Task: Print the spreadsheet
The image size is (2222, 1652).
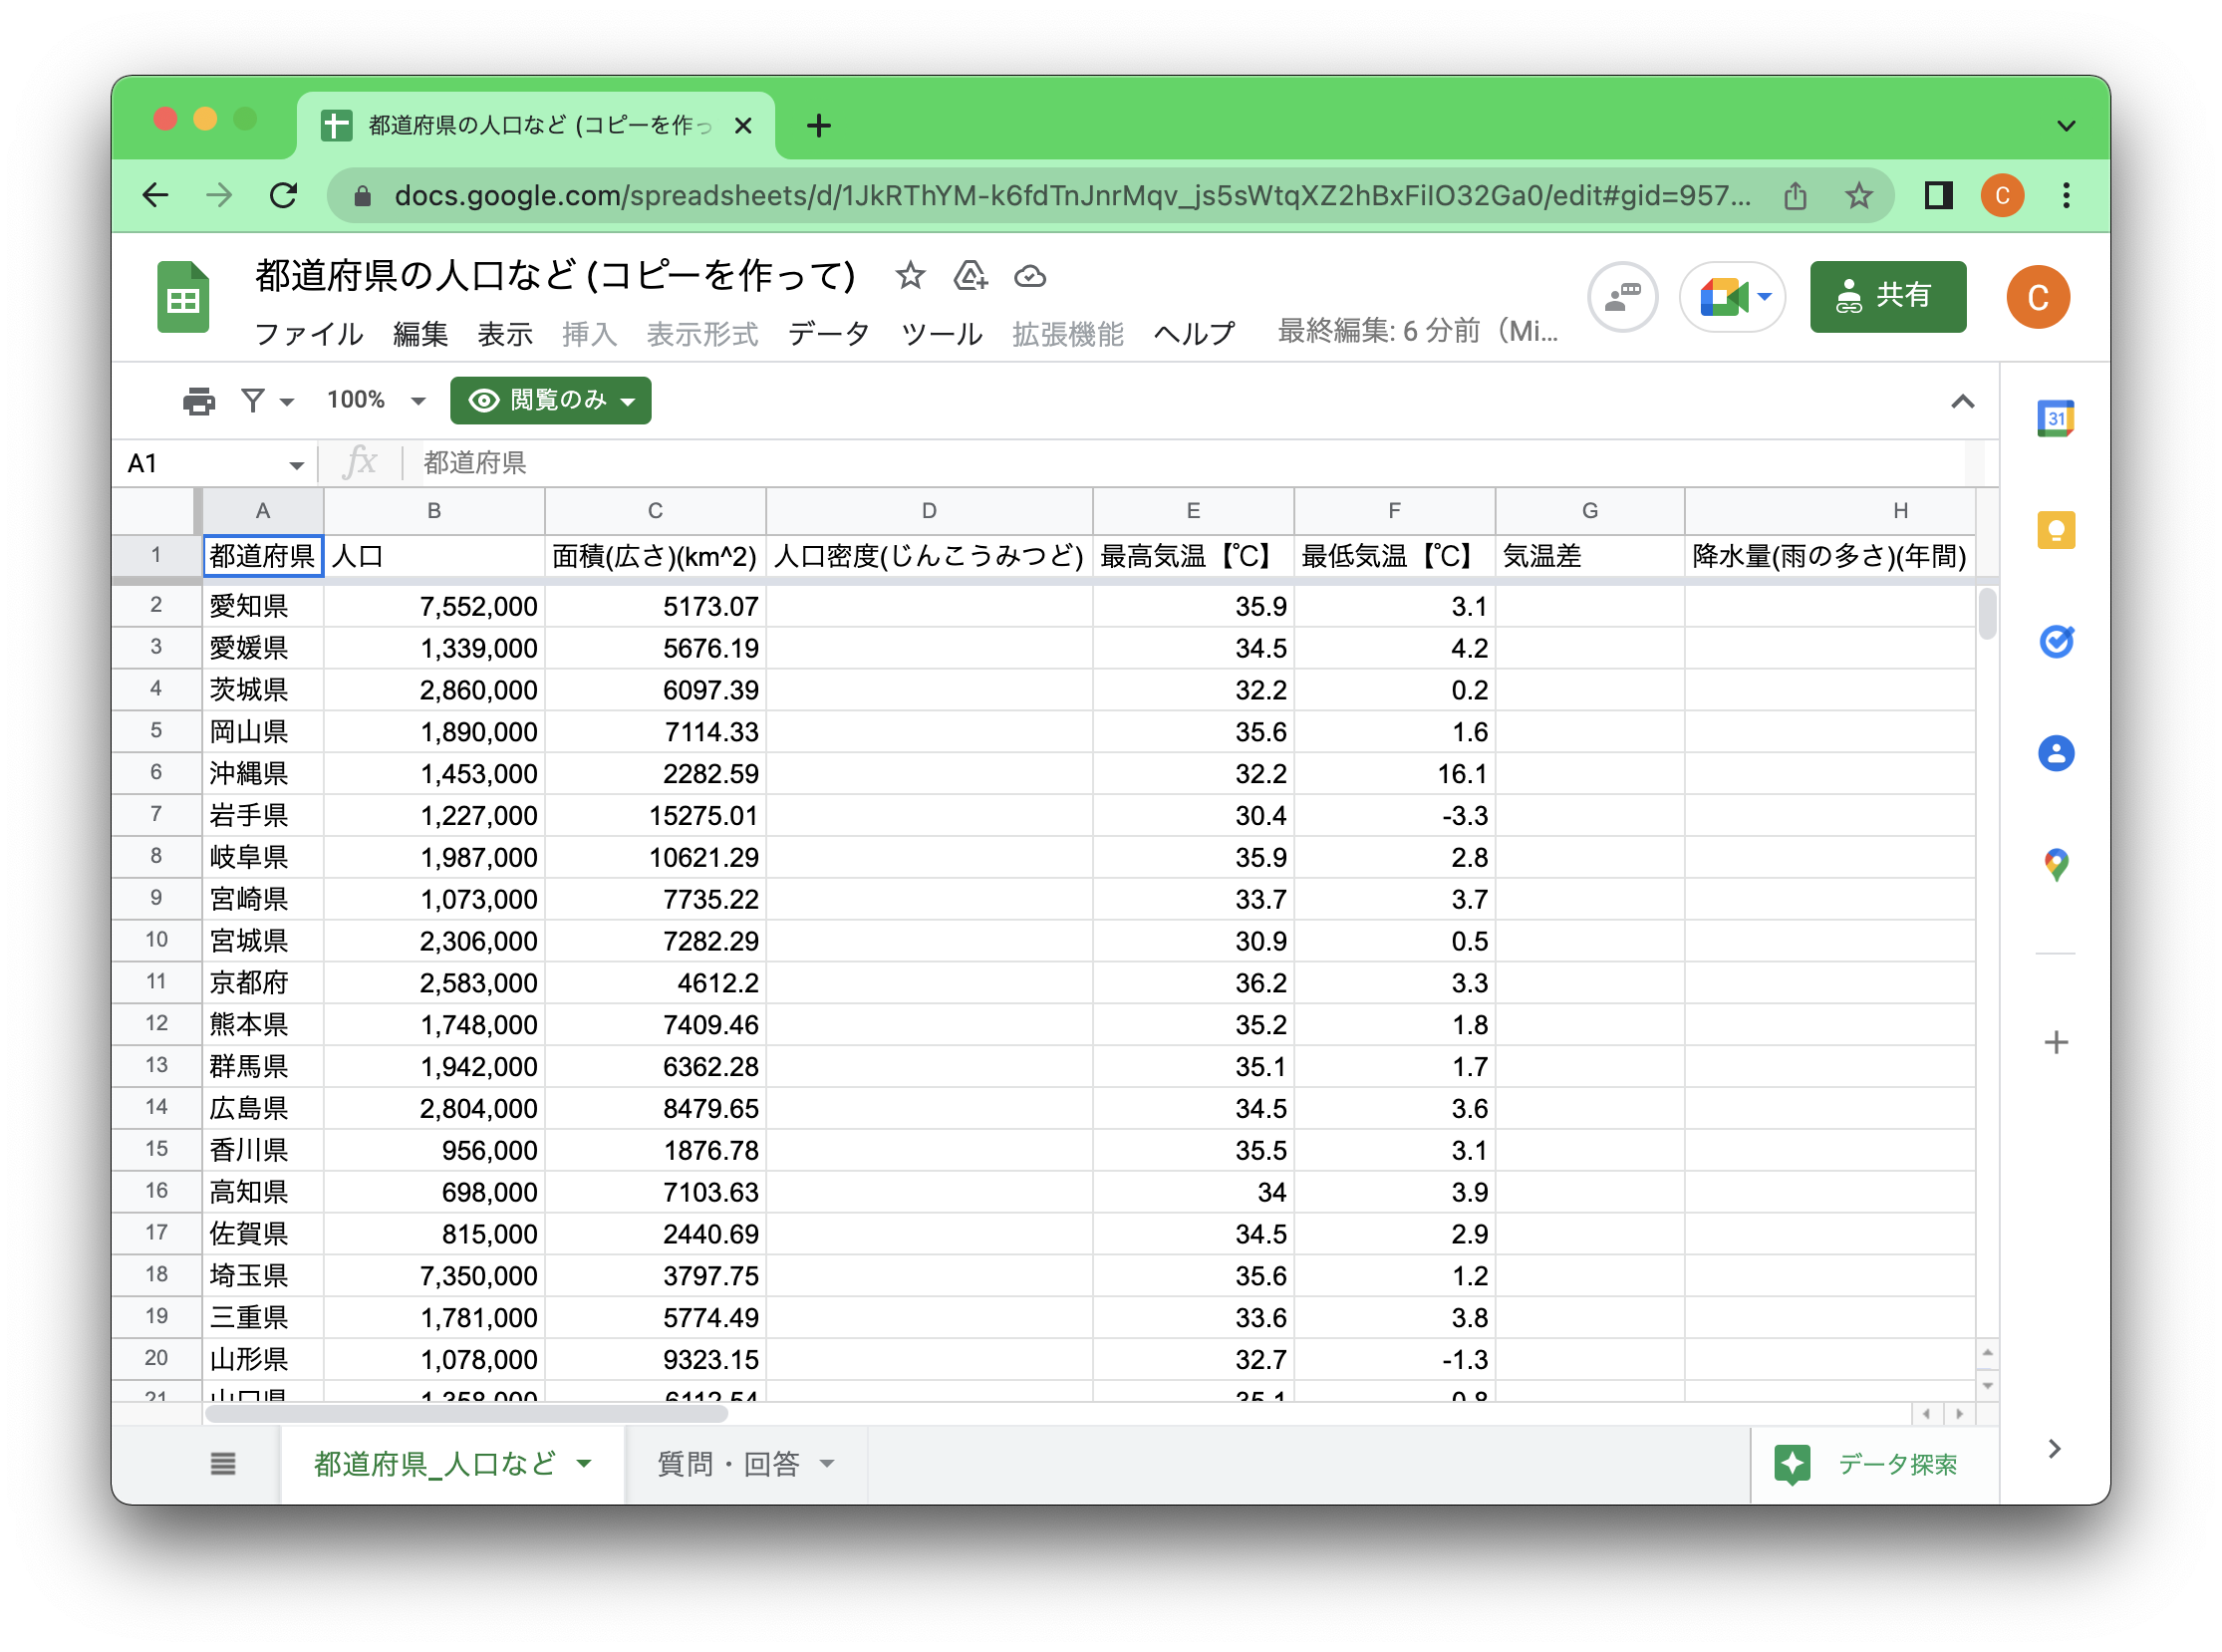Action: 199,401
